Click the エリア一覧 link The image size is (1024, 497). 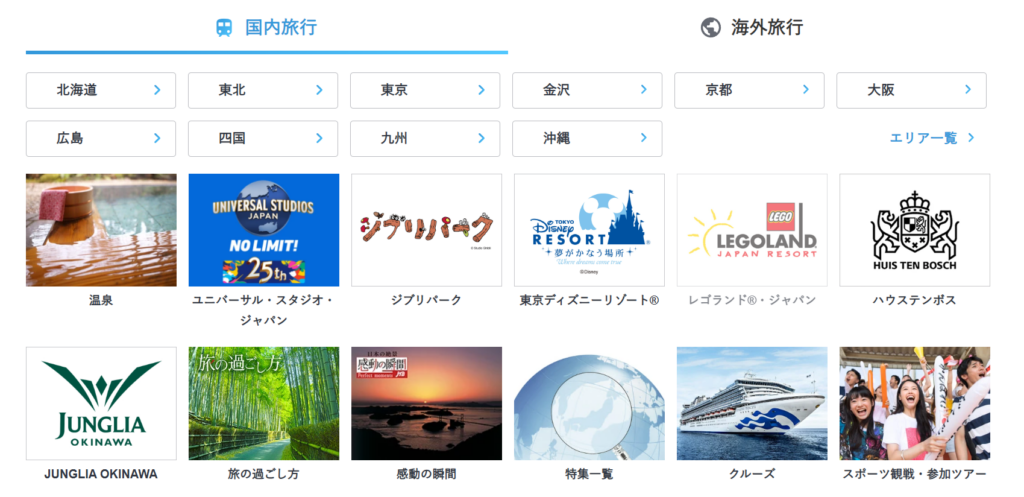931,139
